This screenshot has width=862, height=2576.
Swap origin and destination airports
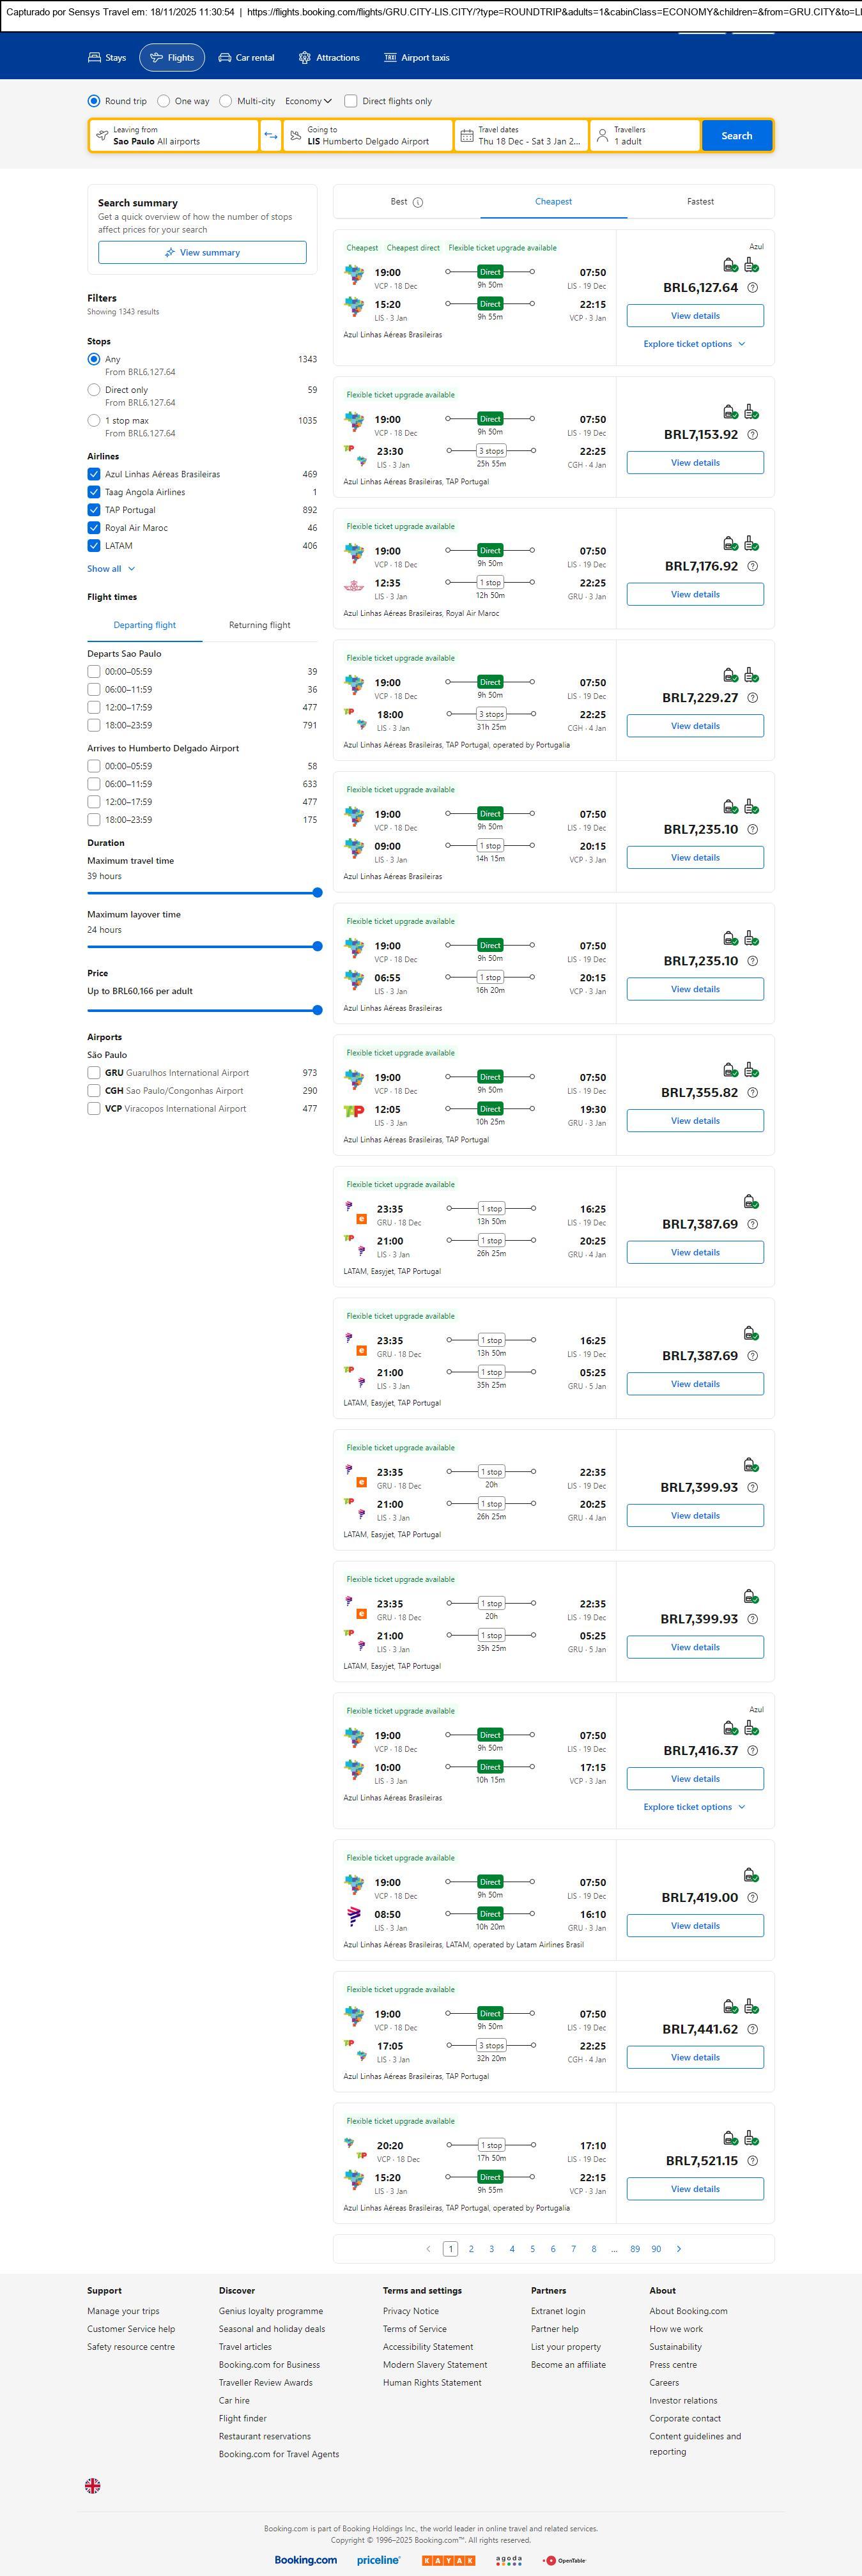point(270,136)
